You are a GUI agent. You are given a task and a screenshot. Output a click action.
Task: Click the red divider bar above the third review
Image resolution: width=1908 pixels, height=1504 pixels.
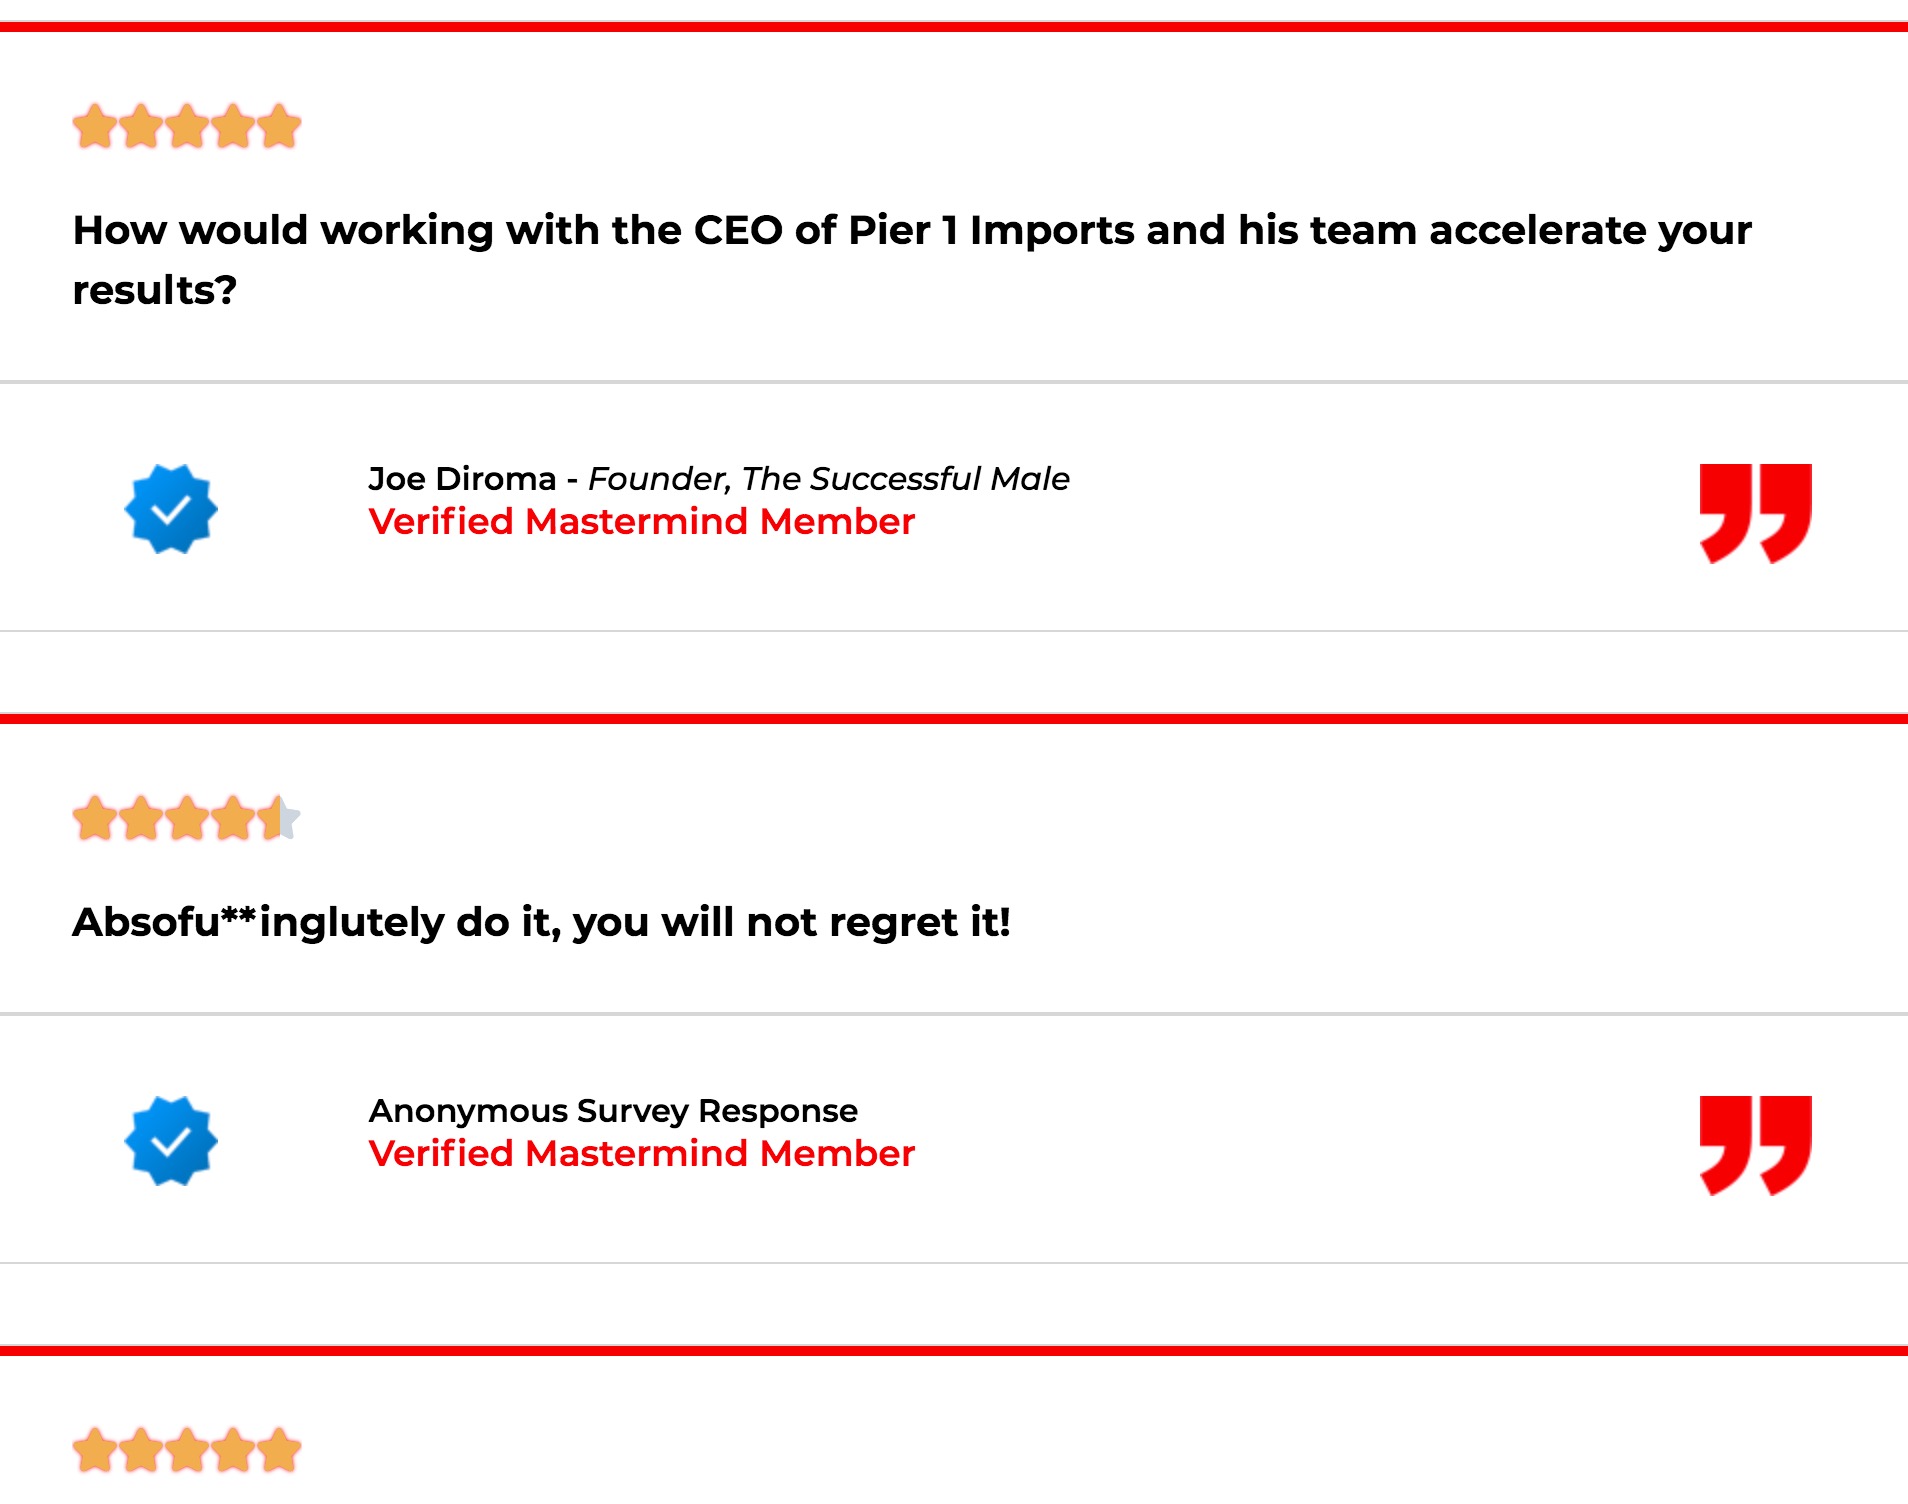click(x=954, y=1350)
